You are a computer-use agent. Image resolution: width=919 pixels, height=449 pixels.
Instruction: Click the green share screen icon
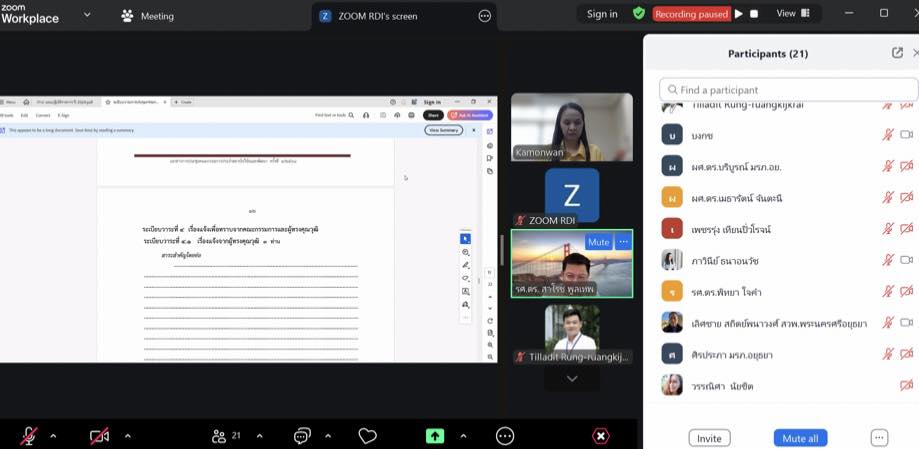(x=435, y=436)
